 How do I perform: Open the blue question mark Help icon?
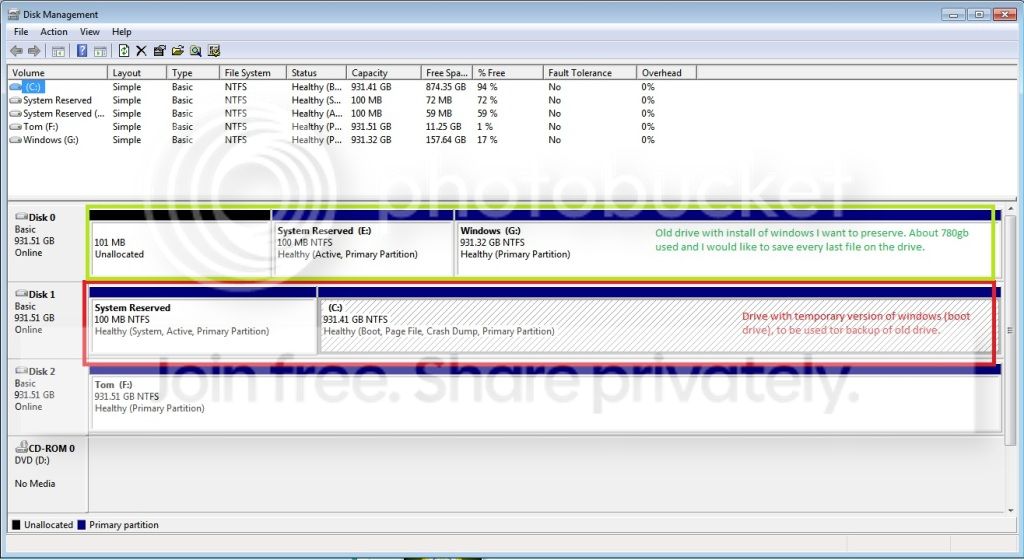[82, 50]
